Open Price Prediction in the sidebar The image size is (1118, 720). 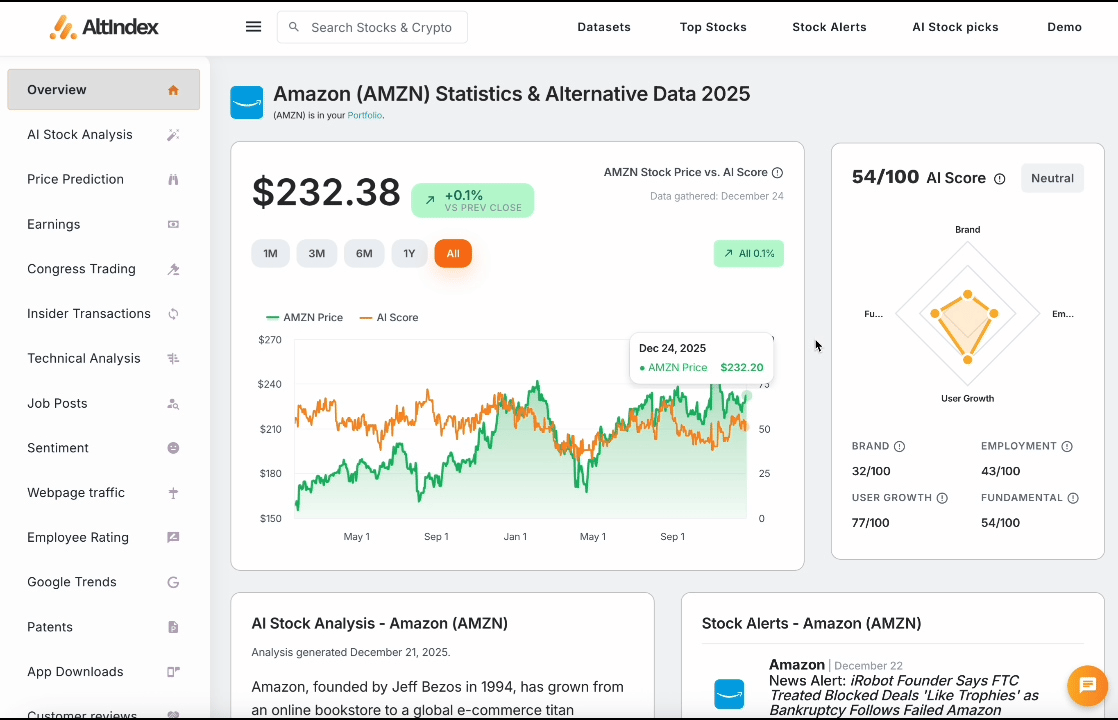coord(103,180)
